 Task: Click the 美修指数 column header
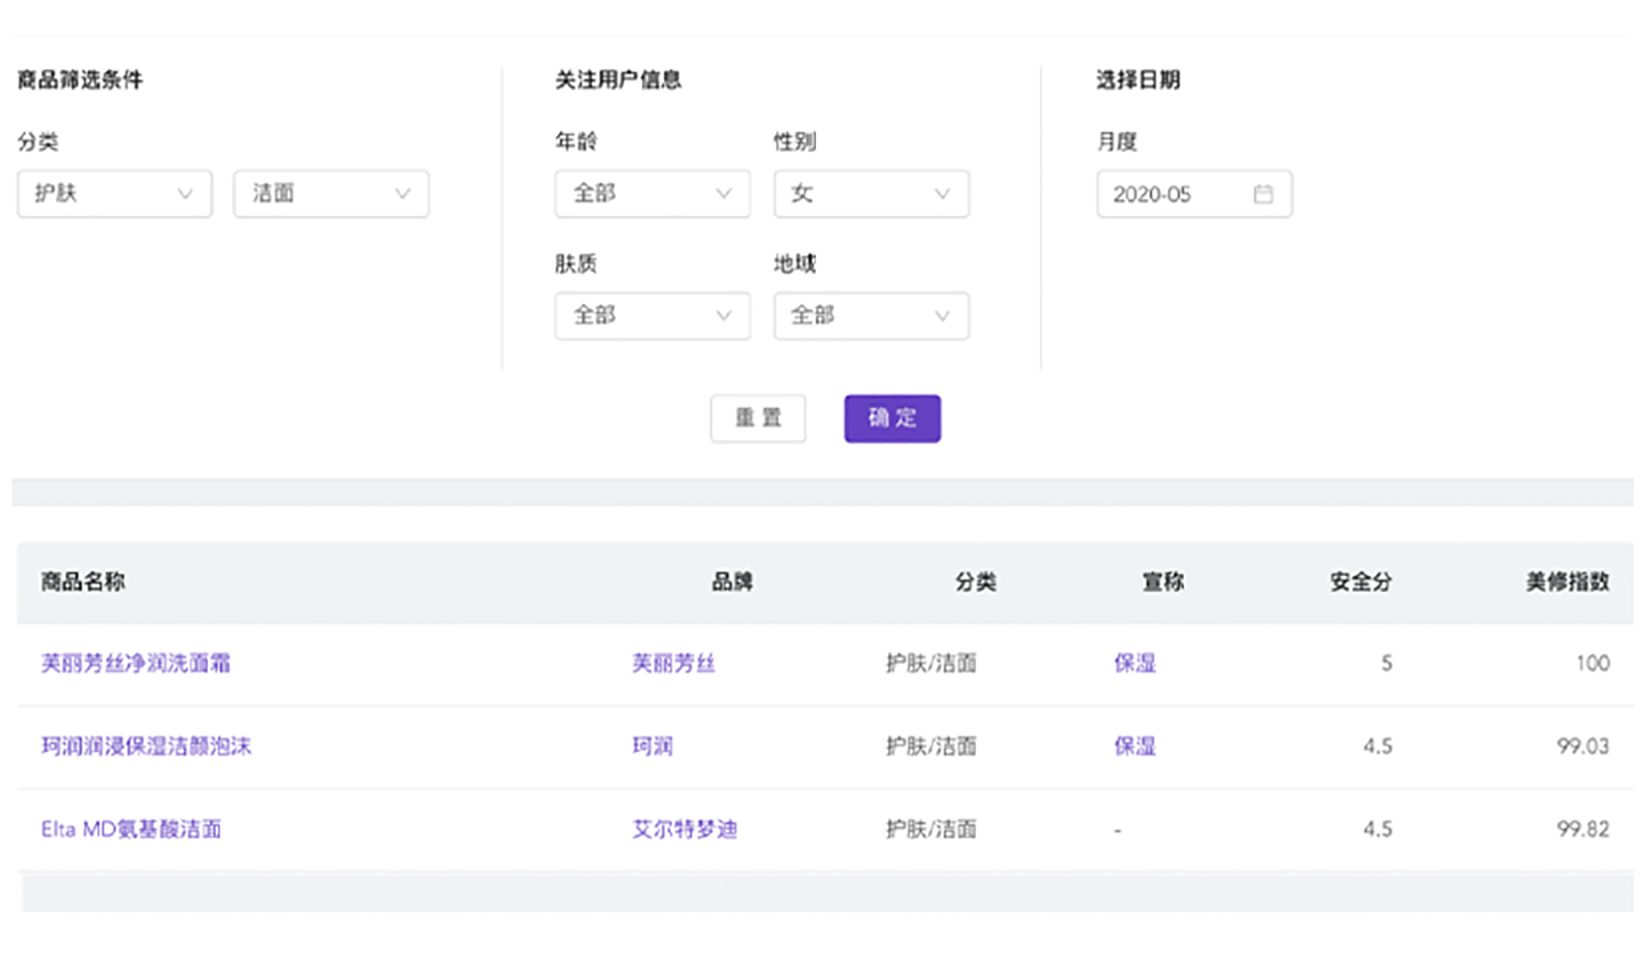[x=1566, y=582]
